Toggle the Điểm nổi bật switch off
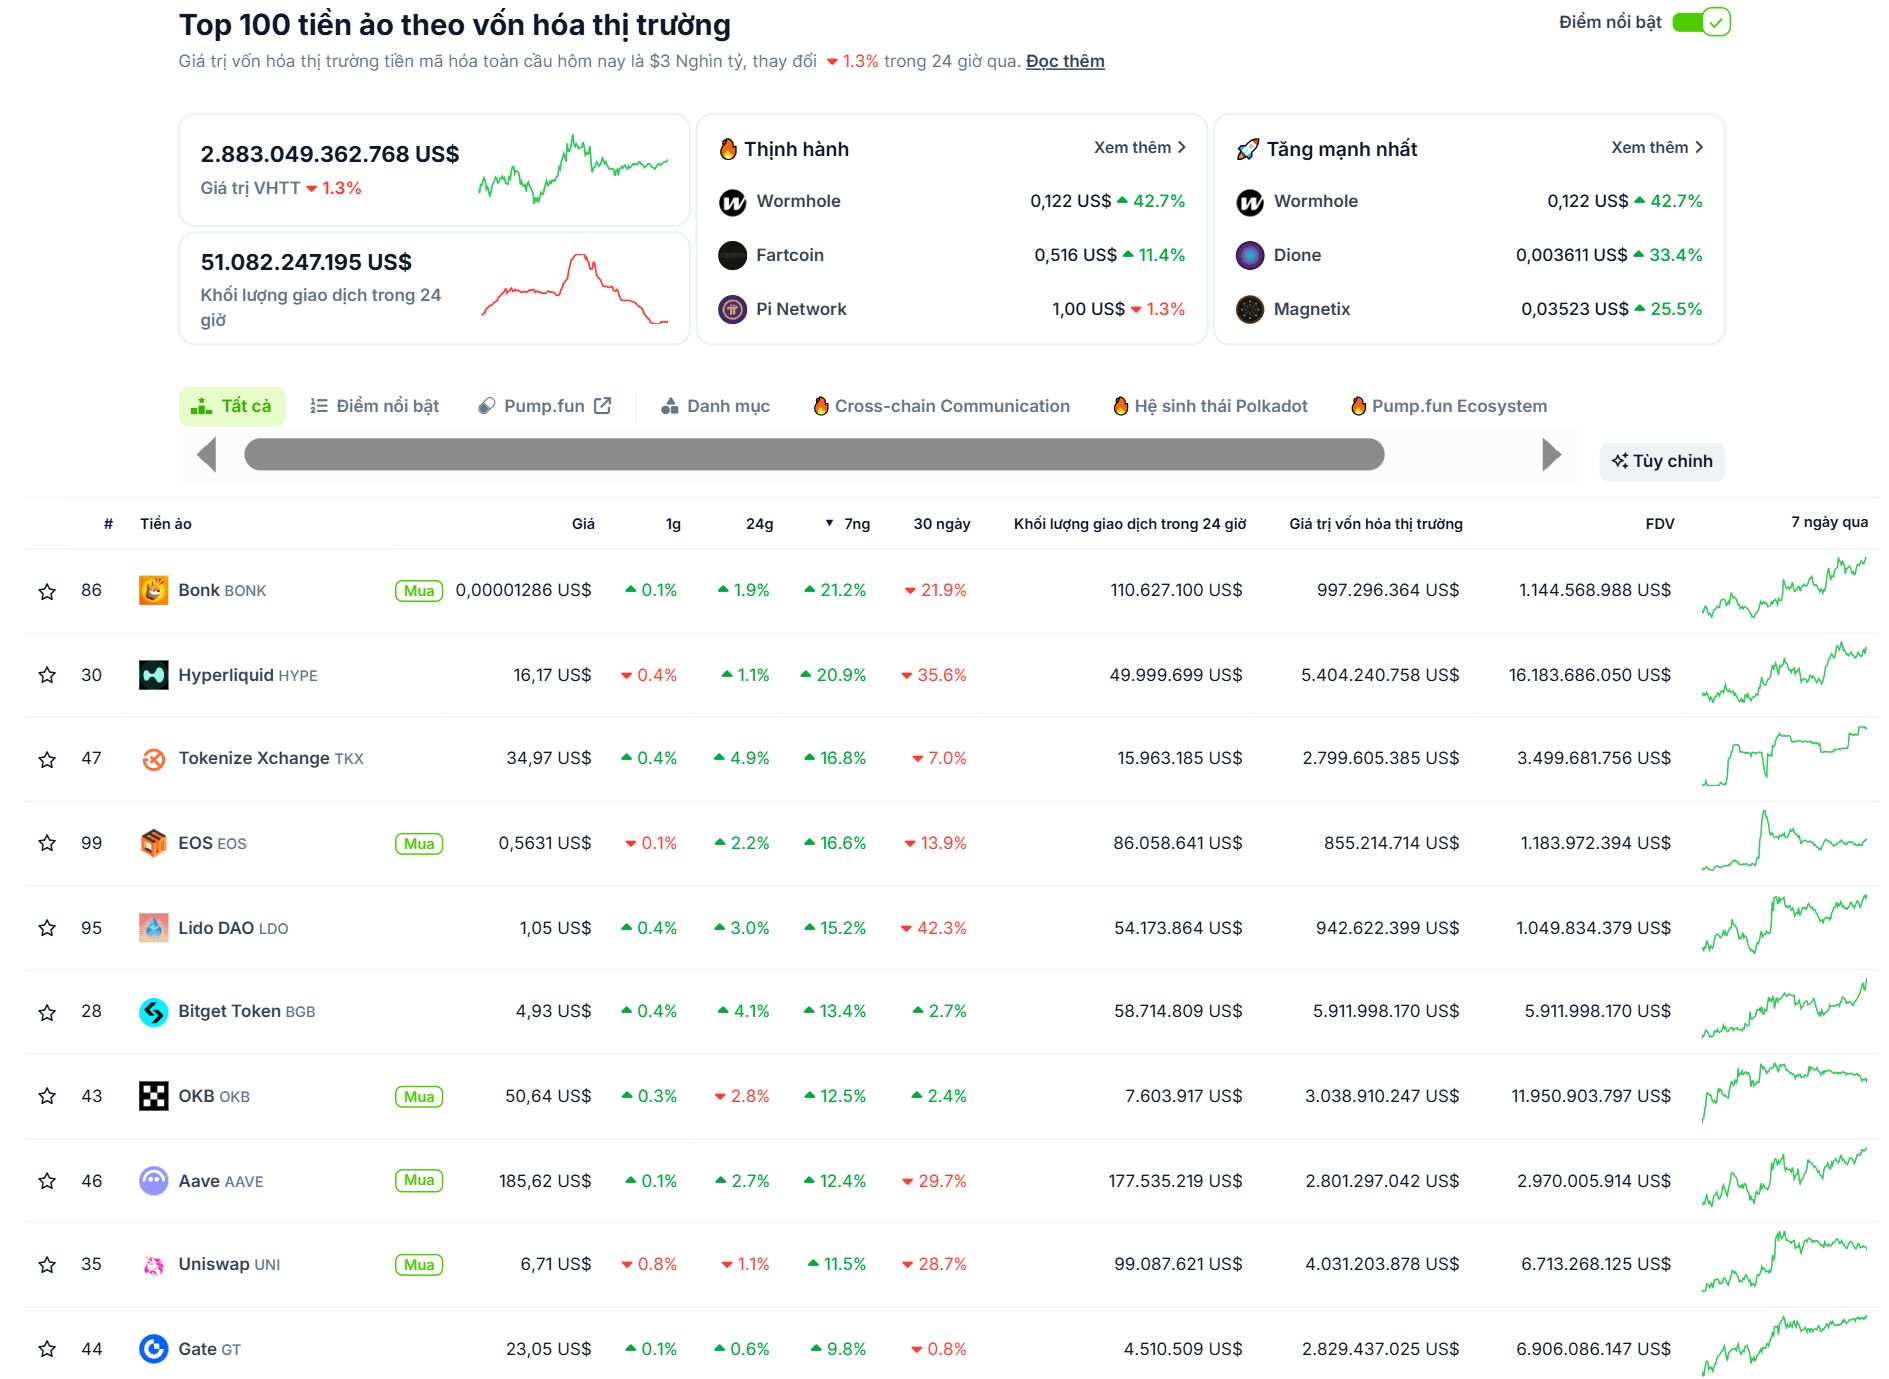Image resolution: width=1889 pixels, height=1379 pixels. tap(1701, 22)
